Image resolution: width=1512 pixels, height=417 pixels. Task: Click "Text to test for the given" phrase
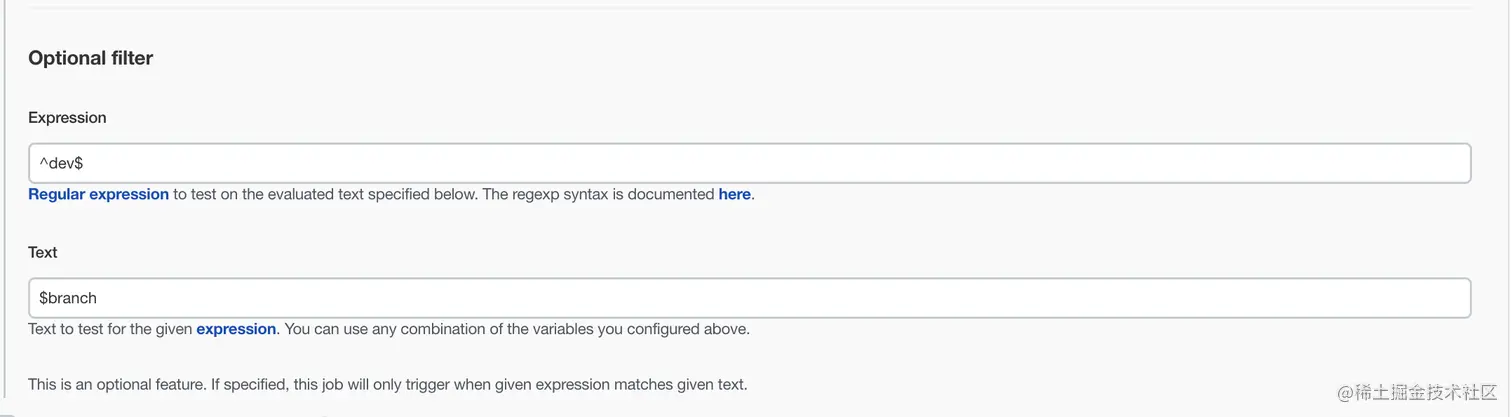(x=110, y=329)
